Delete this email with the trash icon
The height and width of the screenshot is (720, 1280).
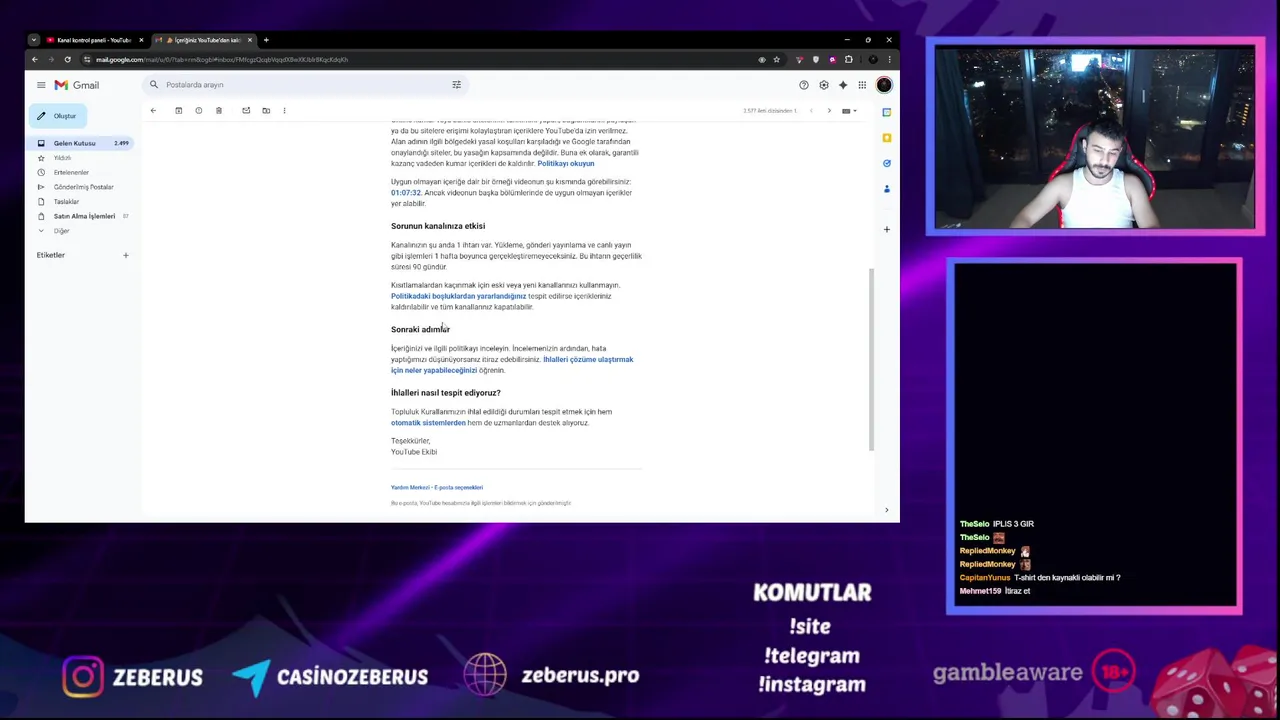coord(219,110)
